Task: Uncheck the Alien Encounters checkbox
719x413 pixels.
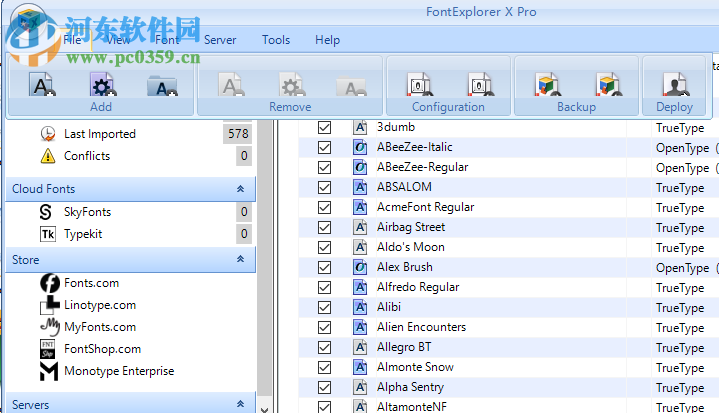Action: point(324,327)
